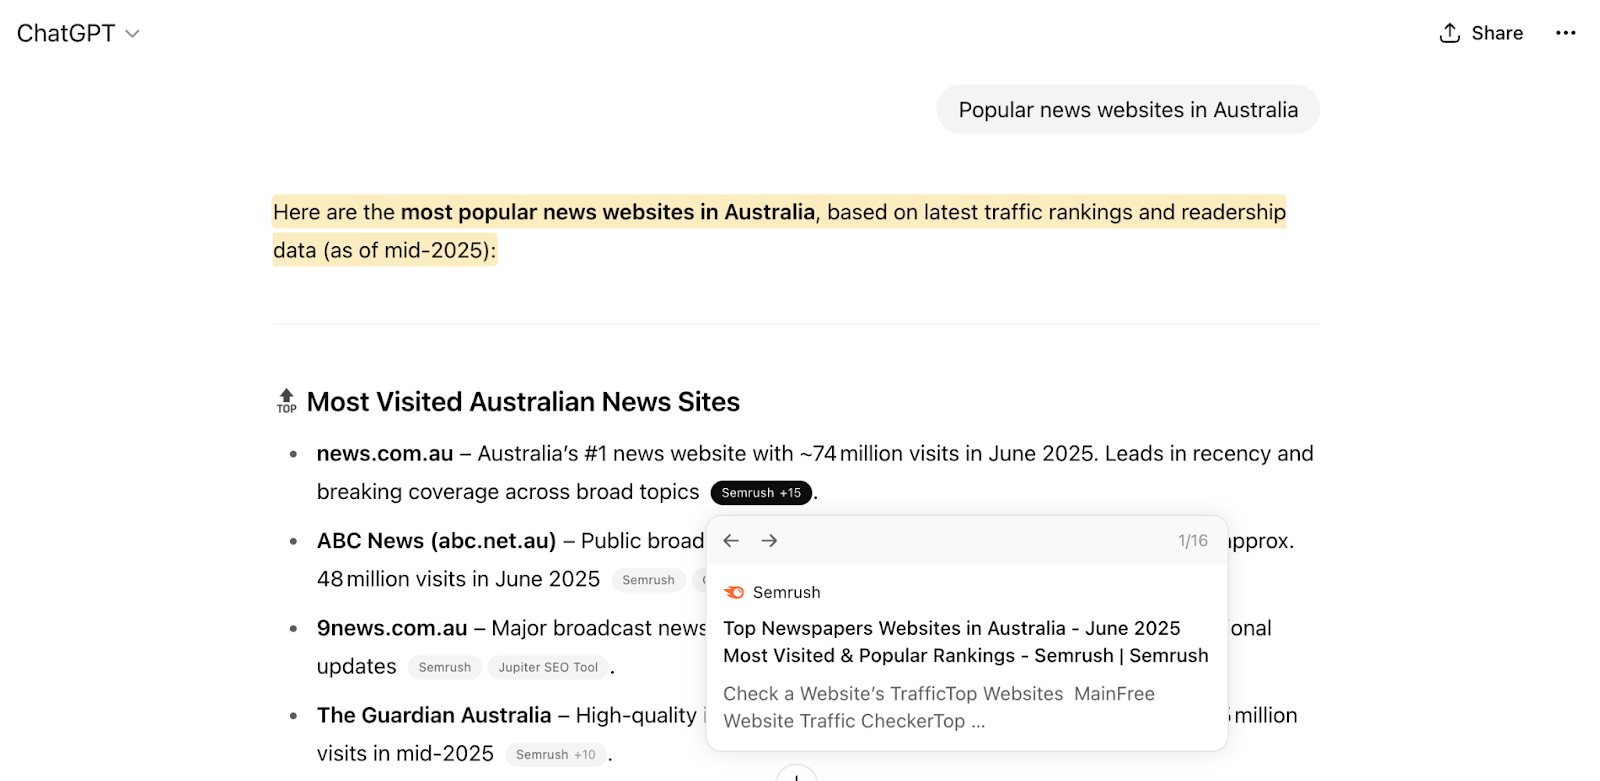
Task: Click the Most Visited Australian News Sites heading
Action: point(523,402)
